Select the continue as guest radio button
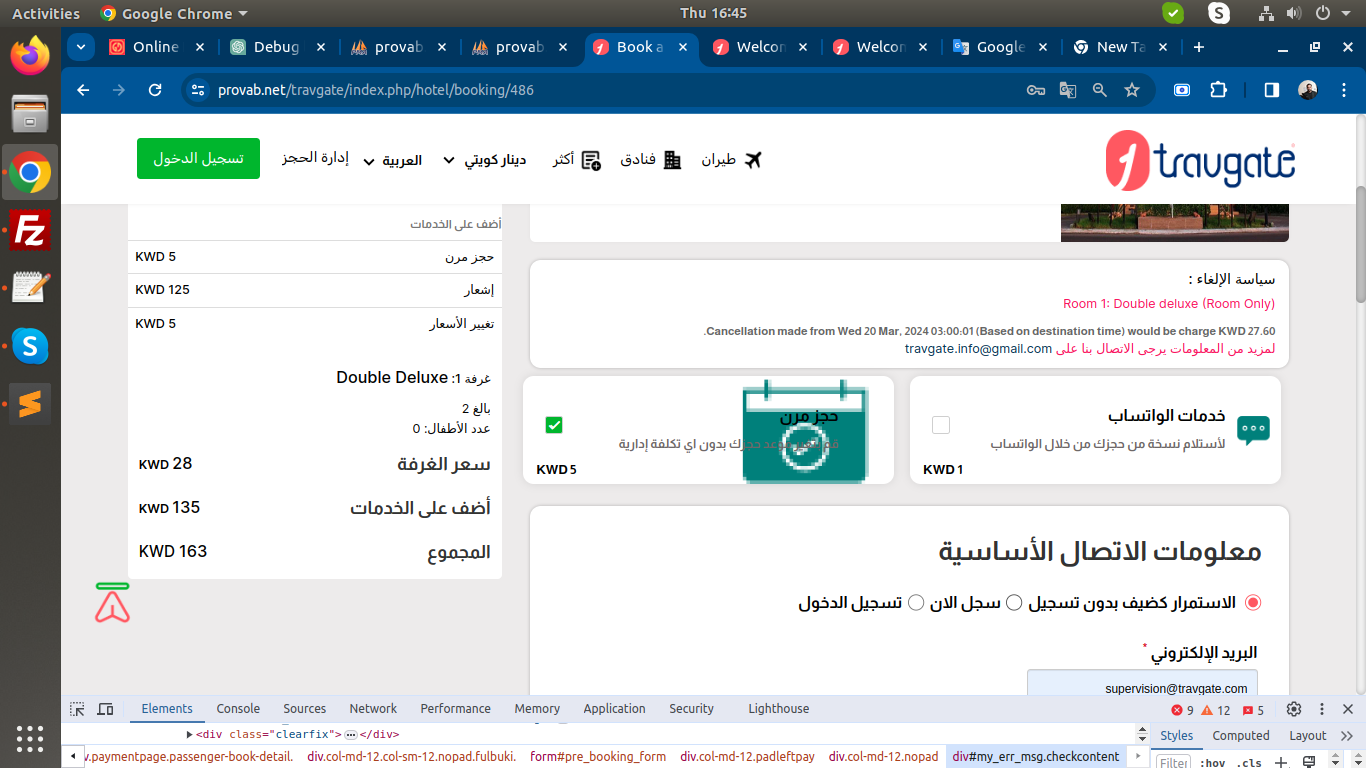1366x768 pixels. (1253, 603)
